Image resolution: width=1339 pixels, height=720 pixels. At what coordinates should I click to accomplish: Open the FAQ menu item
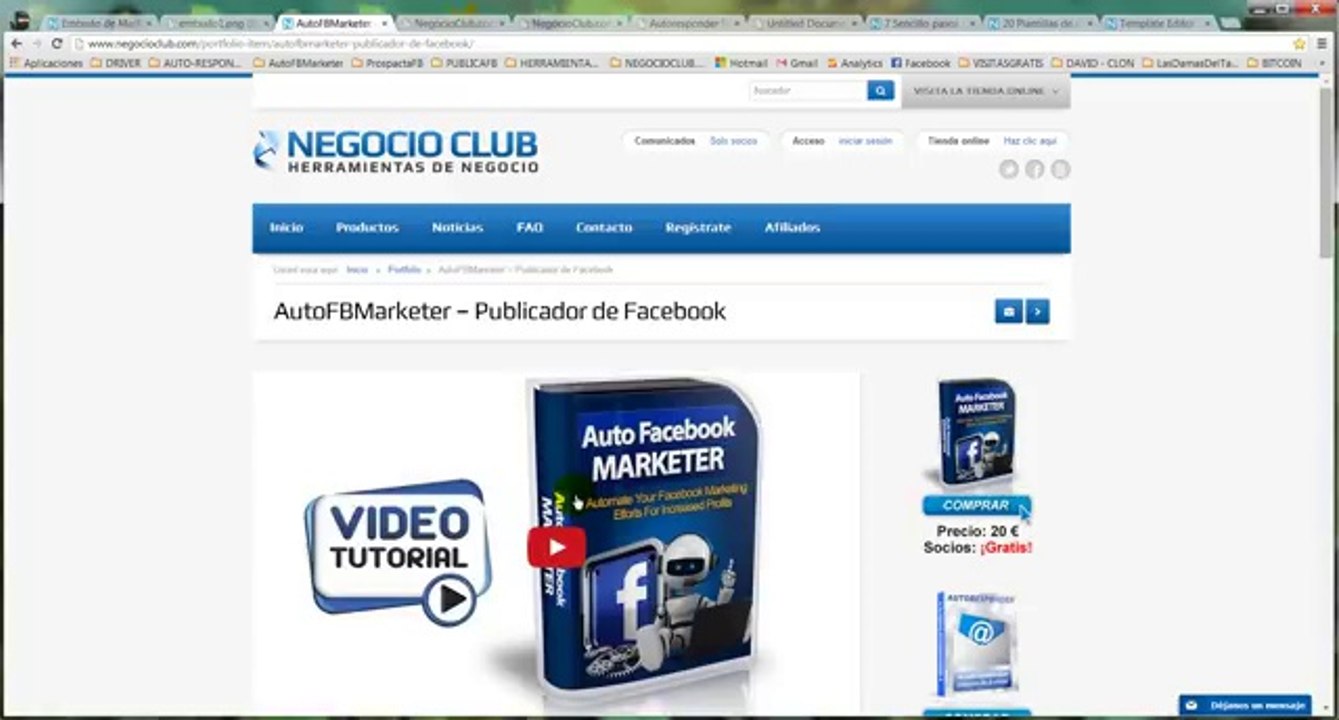pyautogui.click(x=530, y=228)
